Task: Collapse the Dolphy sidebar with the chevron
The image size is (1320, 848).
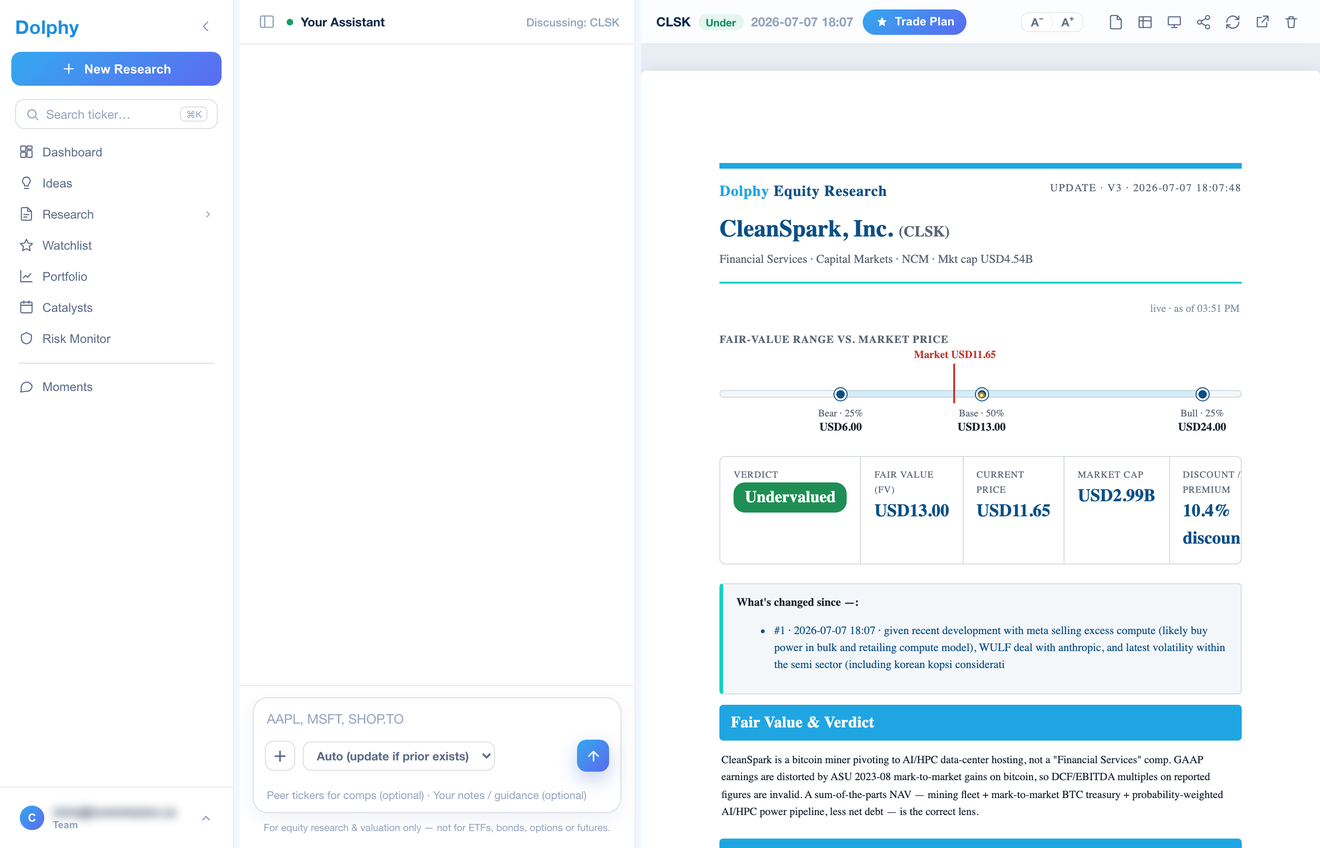Action: 206,27
